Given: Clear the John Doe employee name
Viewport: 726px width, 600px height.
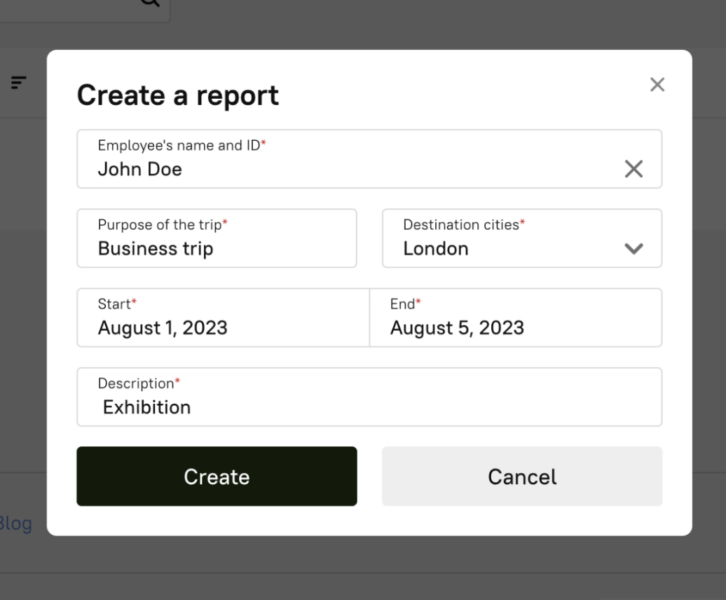Looking at the screenshot, I should pos(633,169).
